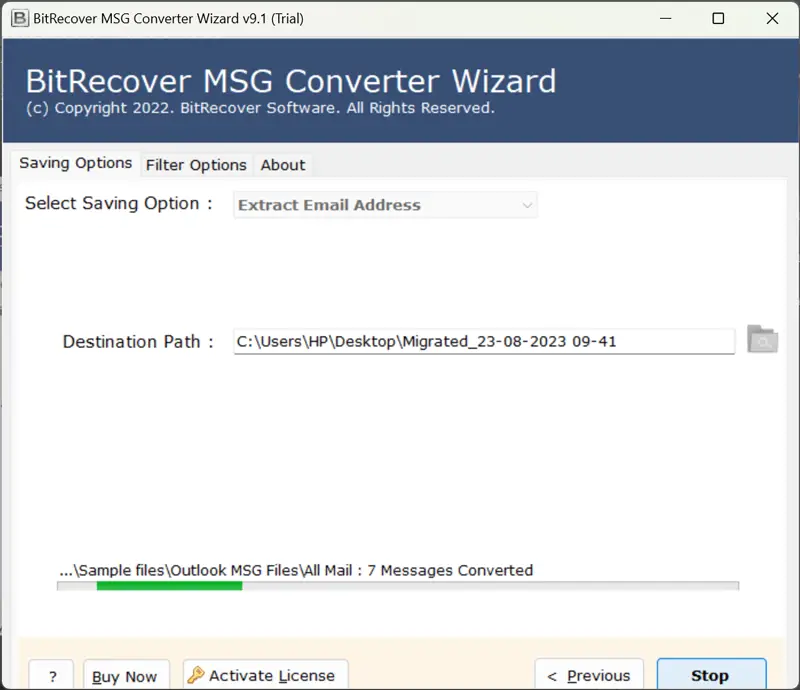Click the folder browse icon beside Destination Path
This screenshot has width=800, height=690.
(762, 340)
